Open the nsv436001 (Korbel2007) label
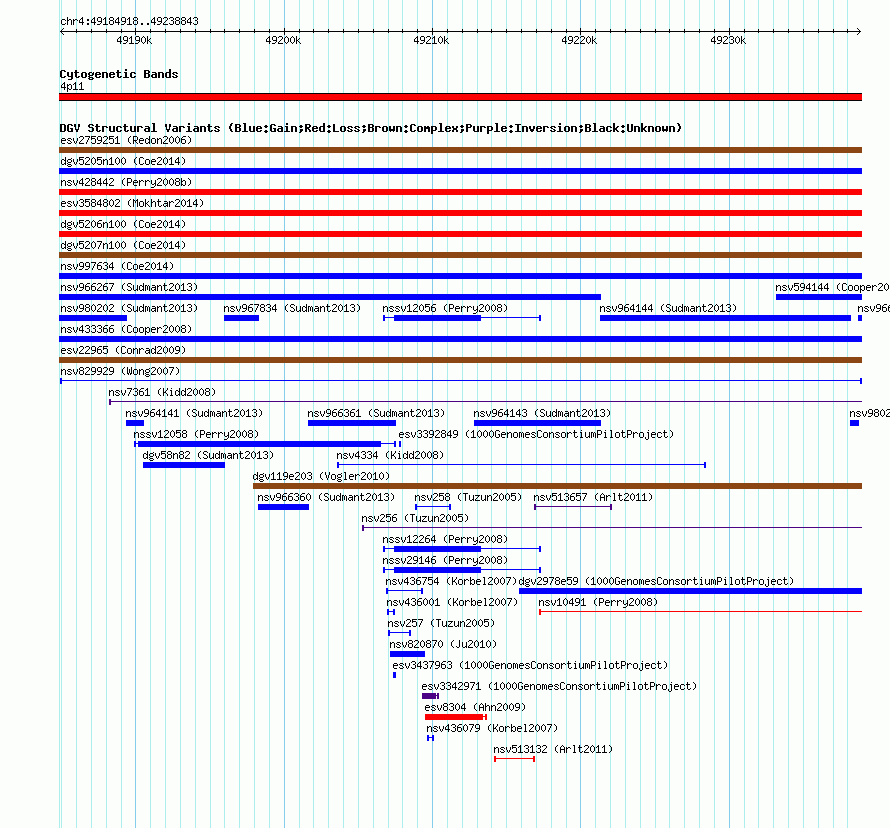Screen dimensions: 890x828 (452, 602)
